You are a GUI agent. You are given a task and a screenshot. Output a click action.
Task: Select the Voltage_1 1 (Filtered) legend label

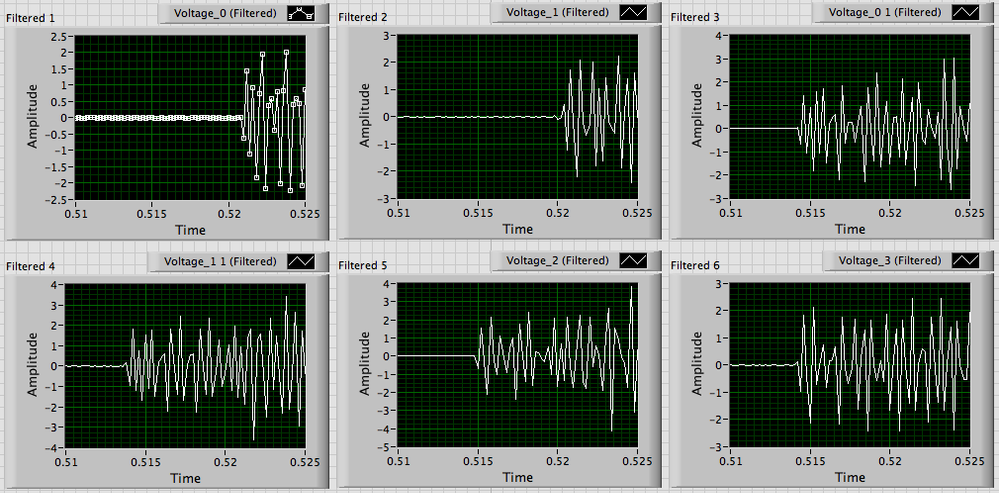coord(220,261)
